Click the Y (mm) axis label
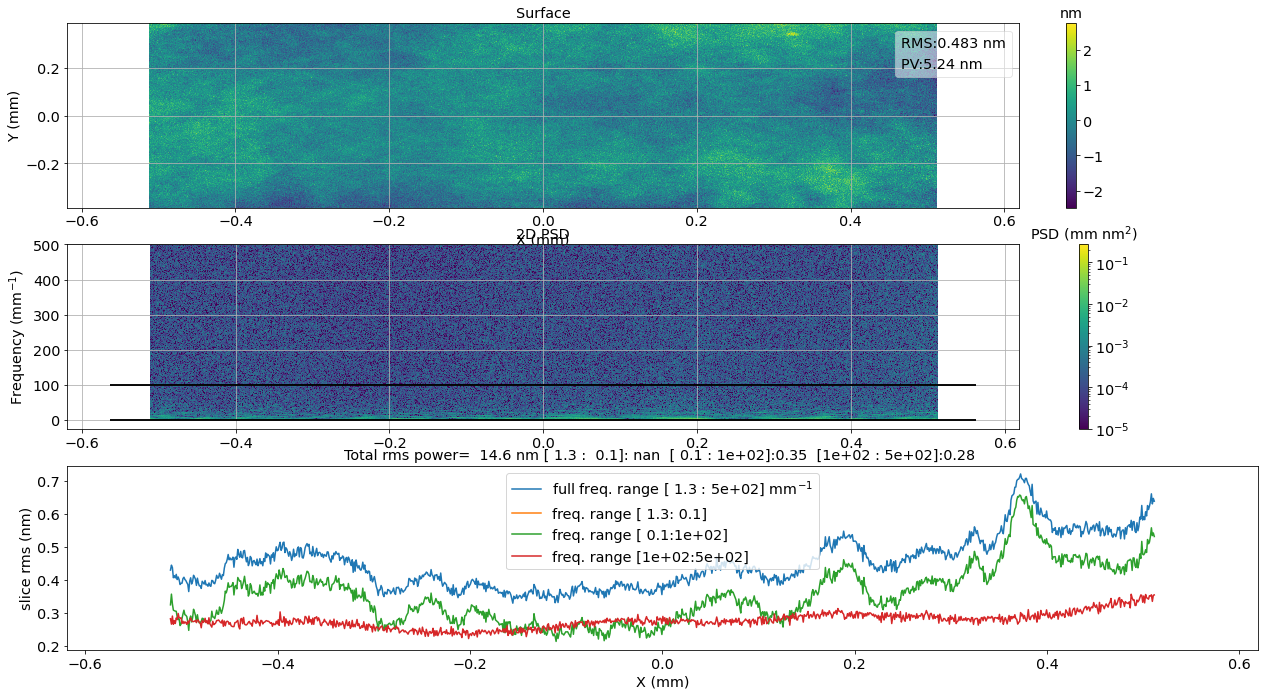The height and width of the screenshot is (696, 1264). pos(14,116)
